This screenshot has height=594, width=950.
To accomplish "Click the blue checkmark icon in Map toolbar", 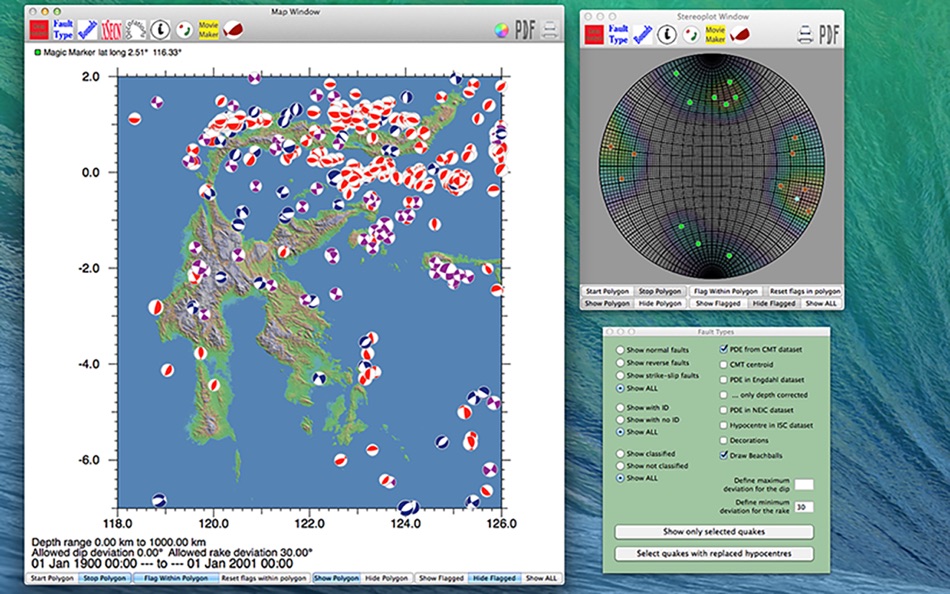I will click(88, 29).
